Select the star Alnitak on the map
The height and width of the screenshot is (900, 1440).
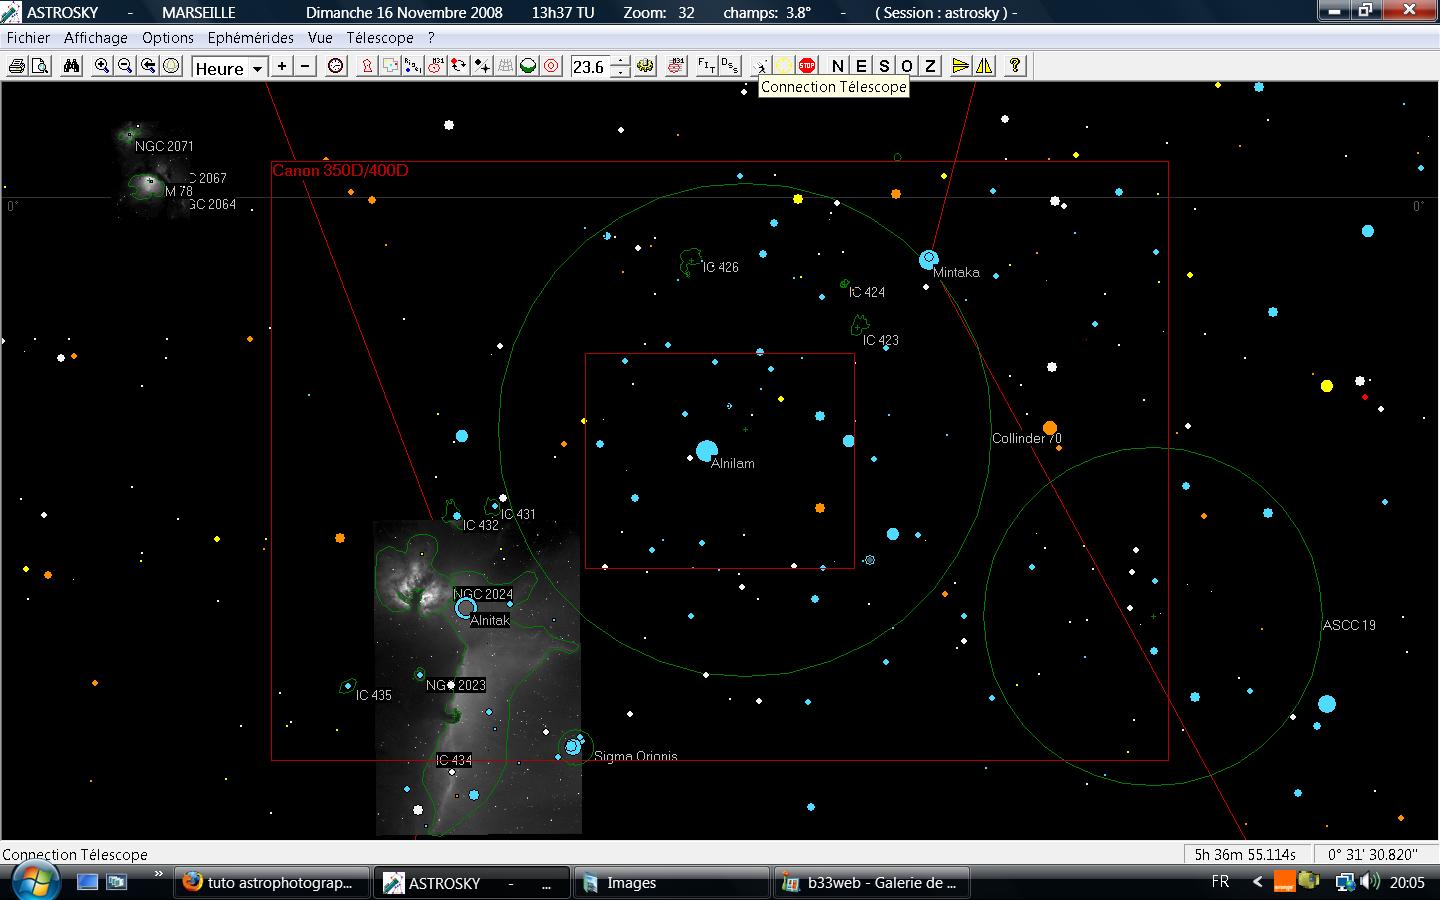click(x=465, y=607)
